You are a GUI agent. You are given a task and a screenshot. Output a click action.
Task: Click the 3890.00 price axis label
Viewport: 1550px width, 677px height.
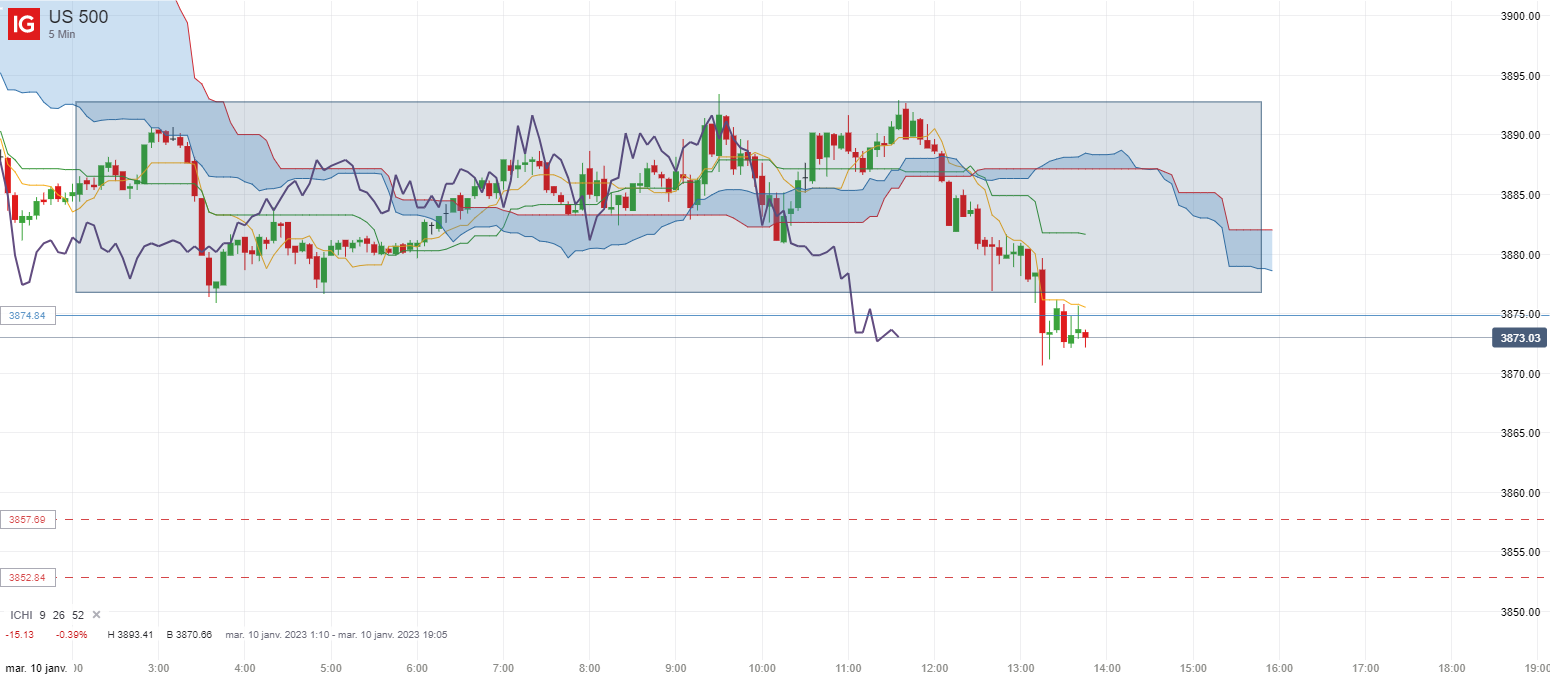click(1520, 135)
